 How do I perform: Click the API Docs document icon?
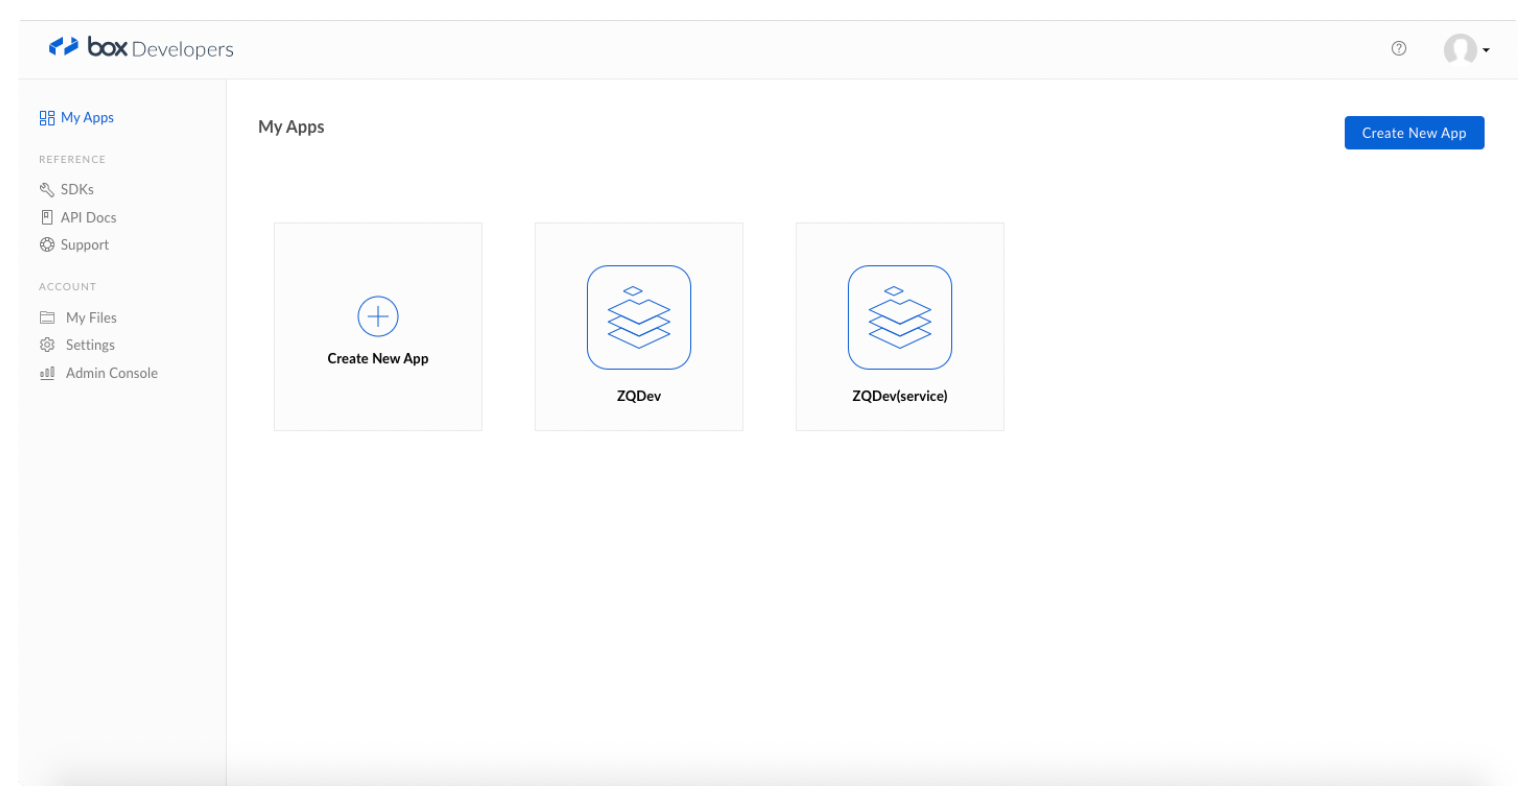click(x=47, y=217)
